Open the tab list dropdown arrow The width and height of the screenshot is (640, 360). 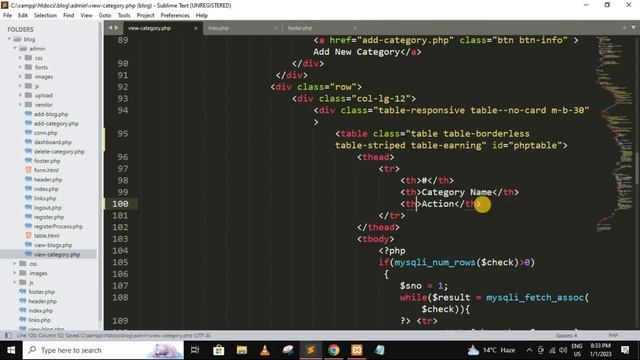633,28
